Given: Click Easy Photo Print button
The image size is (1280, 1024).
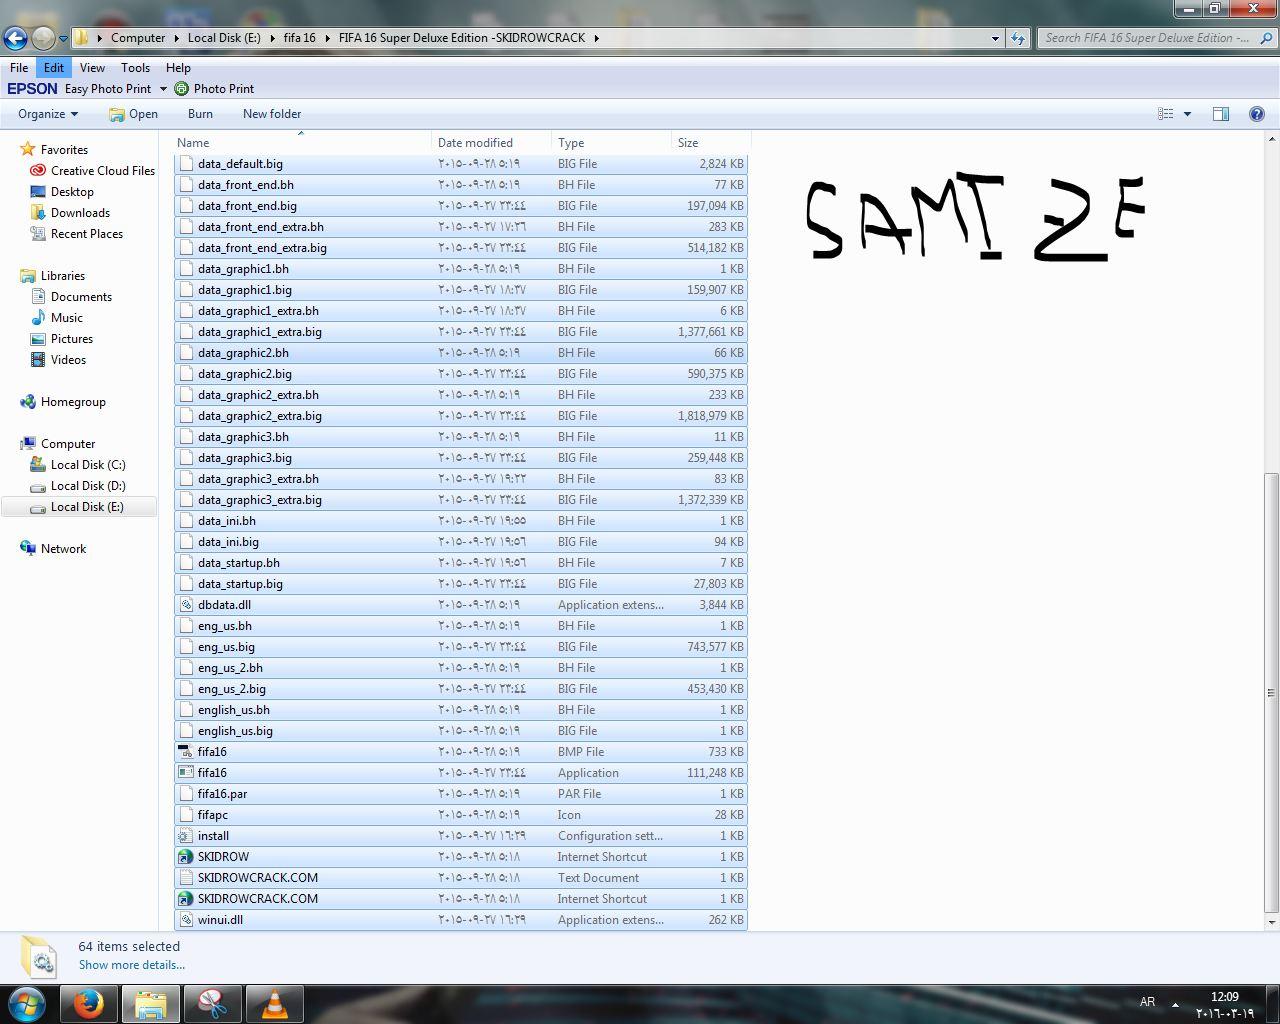Looking at the screenshot, I should [x=108, y=89].
